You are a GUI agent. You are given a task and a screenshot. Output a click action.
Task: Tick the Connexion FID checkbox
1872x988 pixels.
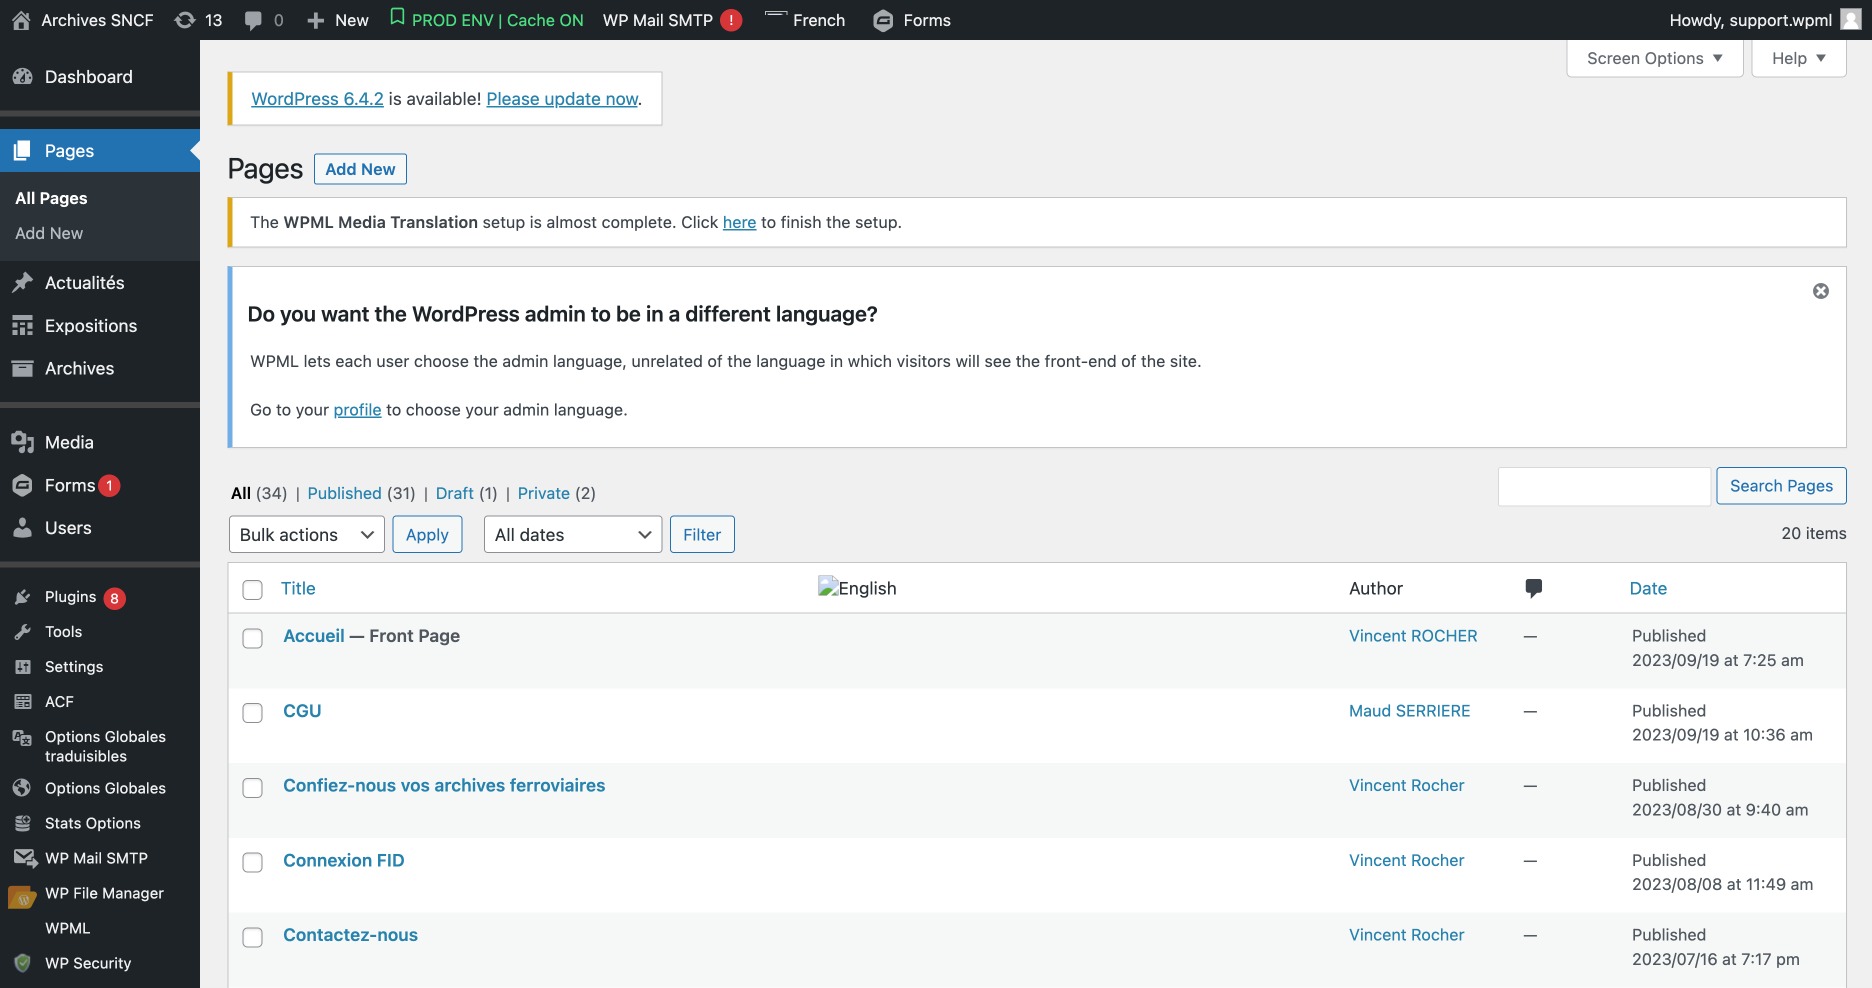(253, 862)
